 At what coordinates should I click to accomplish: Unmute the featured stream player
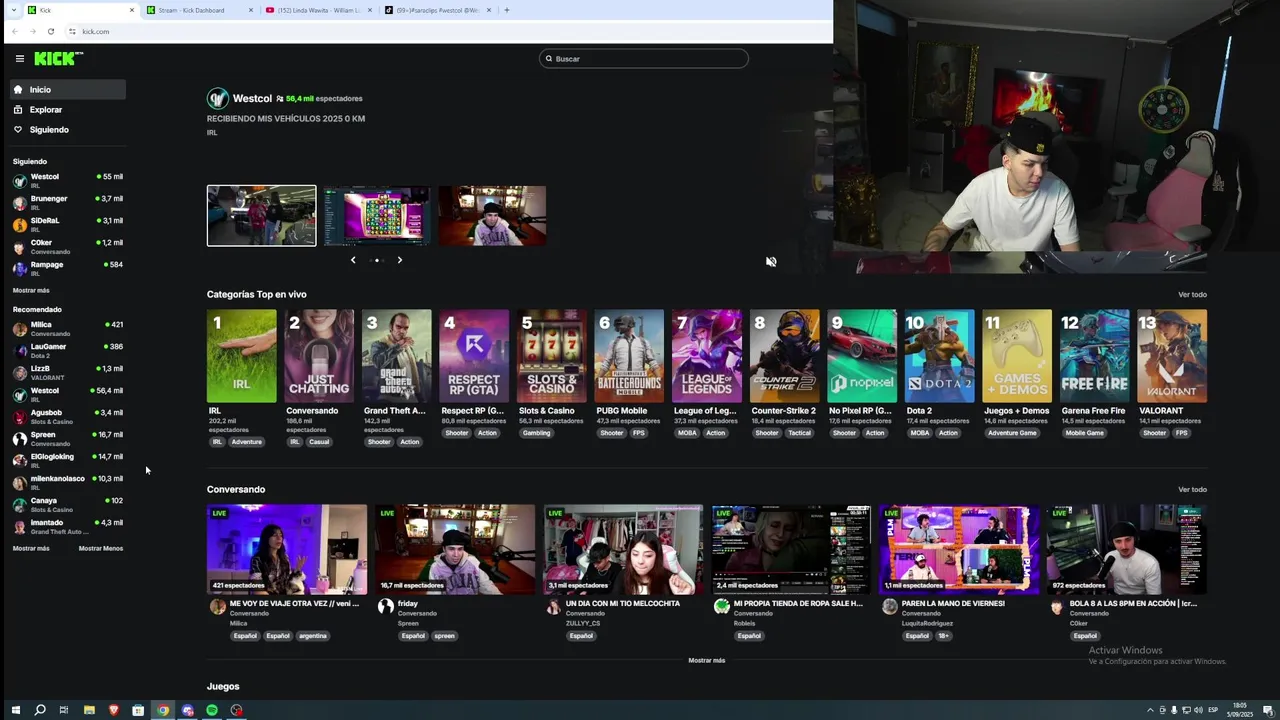(770, 262)
